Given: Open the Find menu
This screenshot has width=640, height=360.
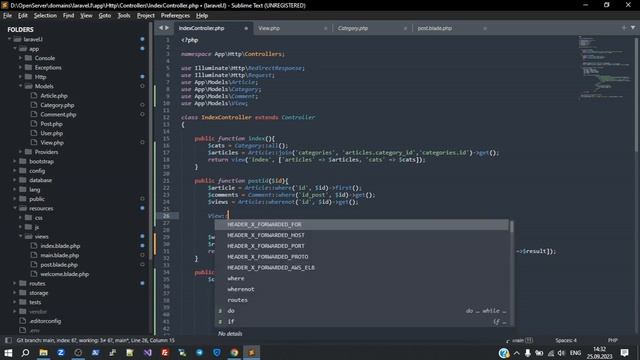Looking at the screenshot, I should pos(68,16).
